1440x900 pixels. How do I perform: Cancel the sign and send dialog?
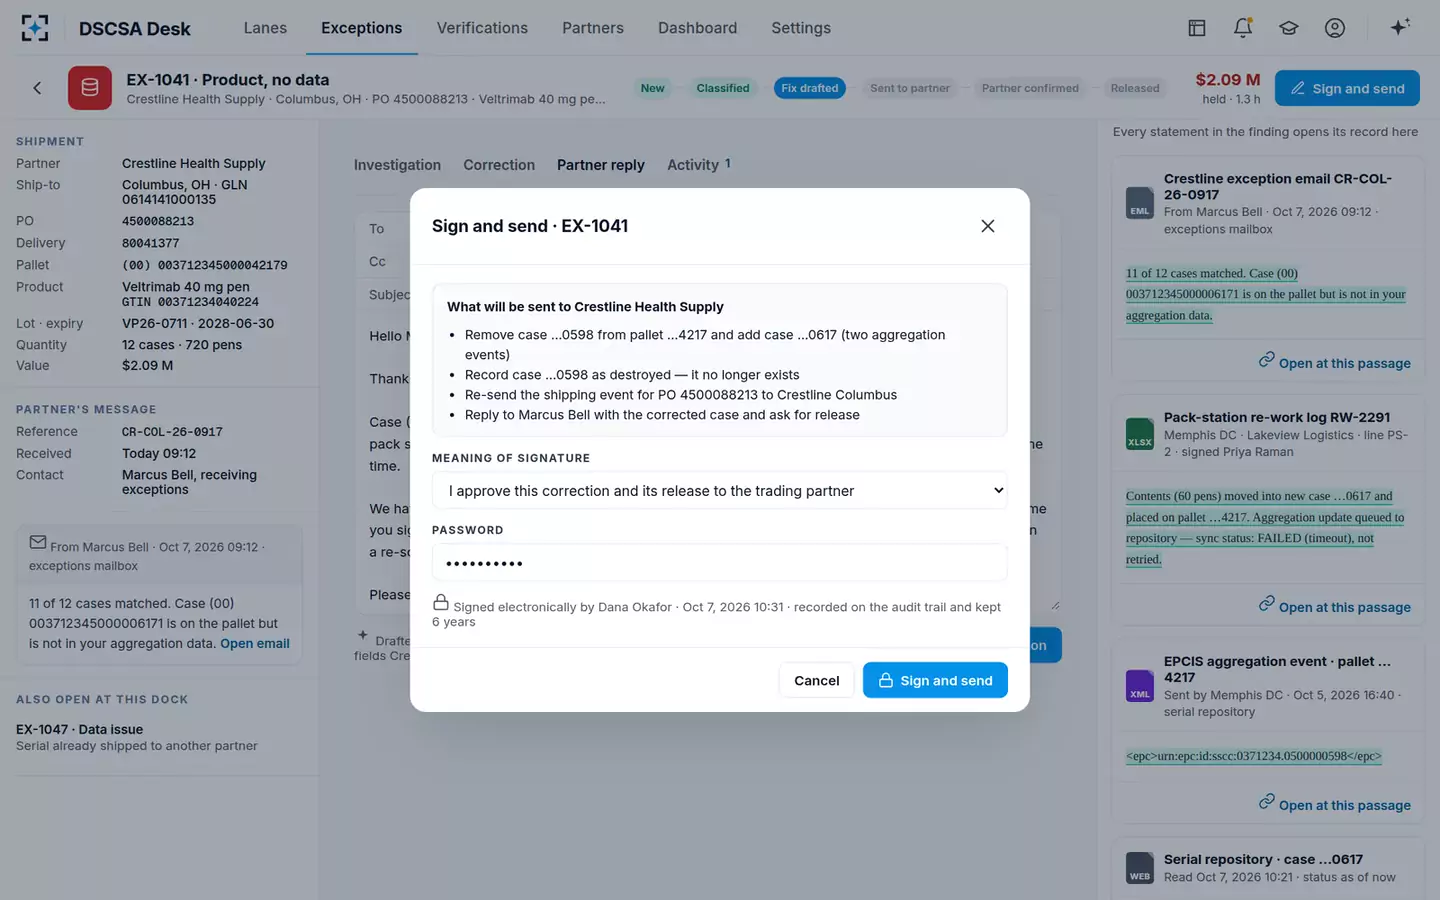coord(817,681)
